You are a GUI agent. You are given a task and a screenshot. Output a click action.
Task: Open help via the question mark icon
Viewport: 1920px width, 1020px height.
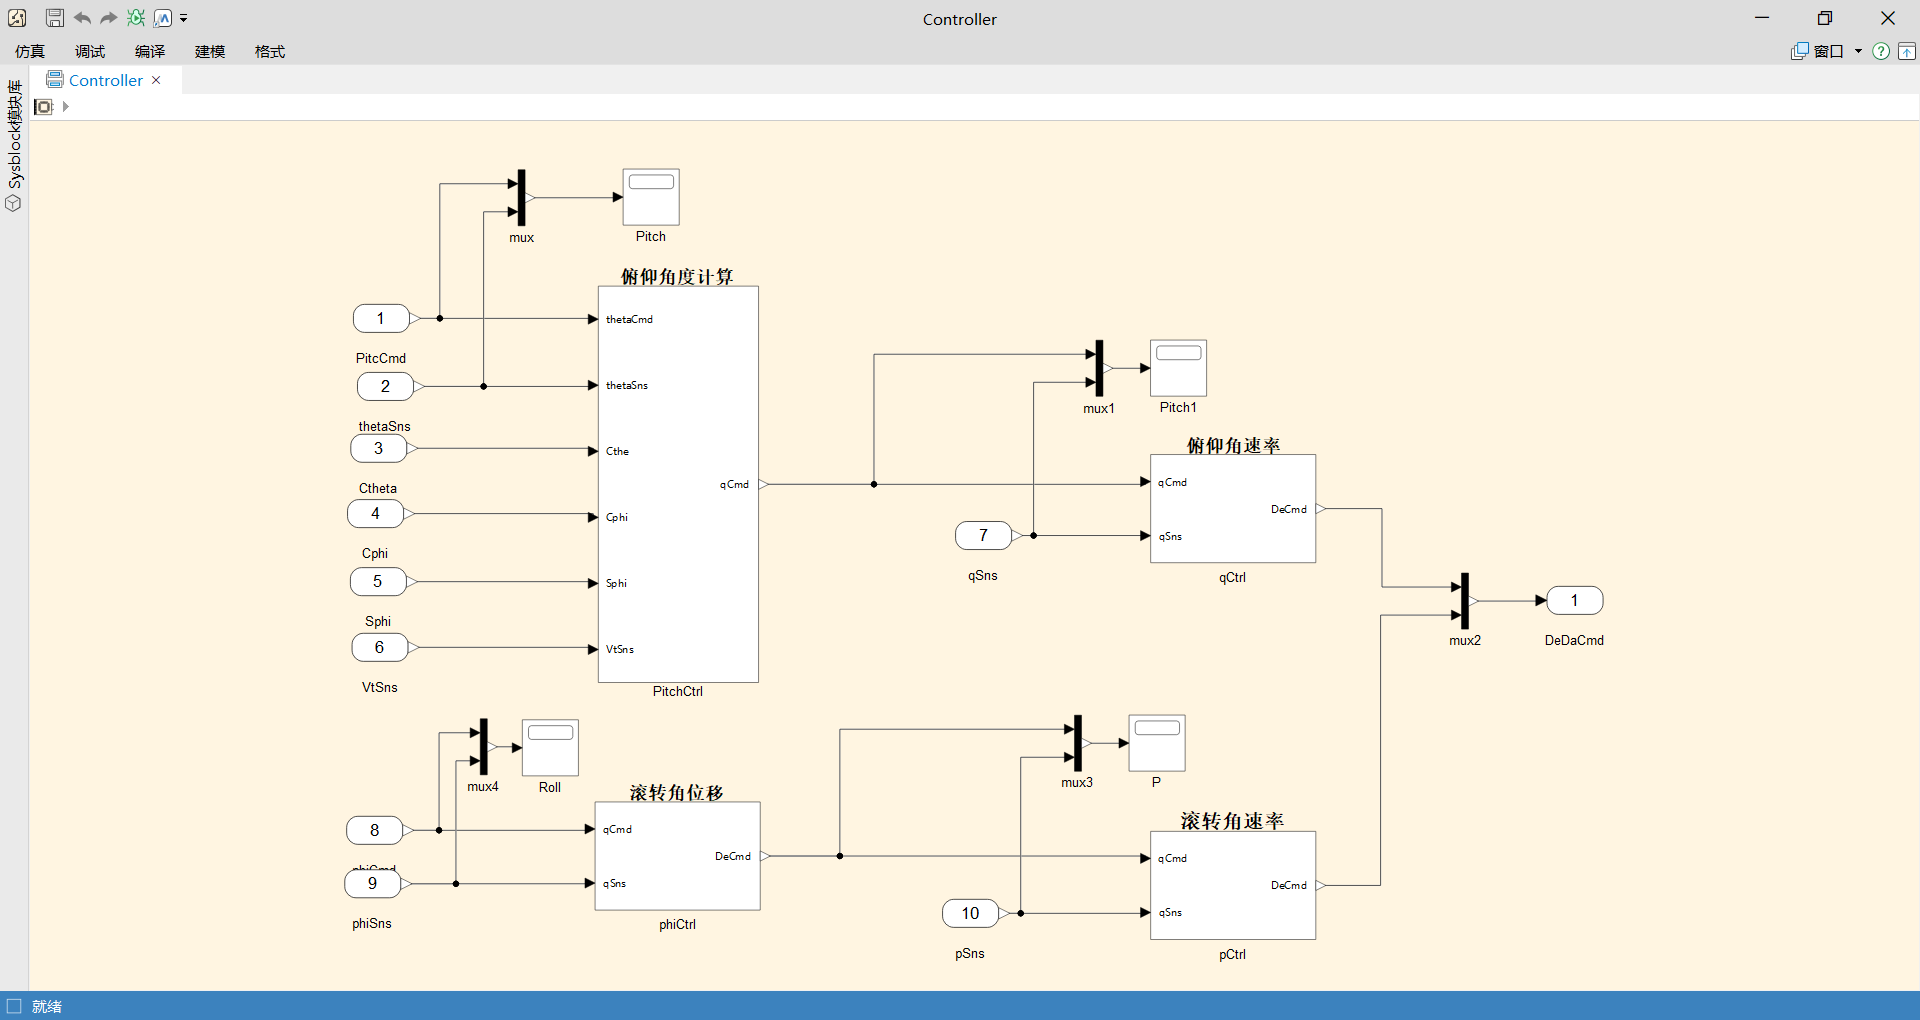[x=1881, y=51]
